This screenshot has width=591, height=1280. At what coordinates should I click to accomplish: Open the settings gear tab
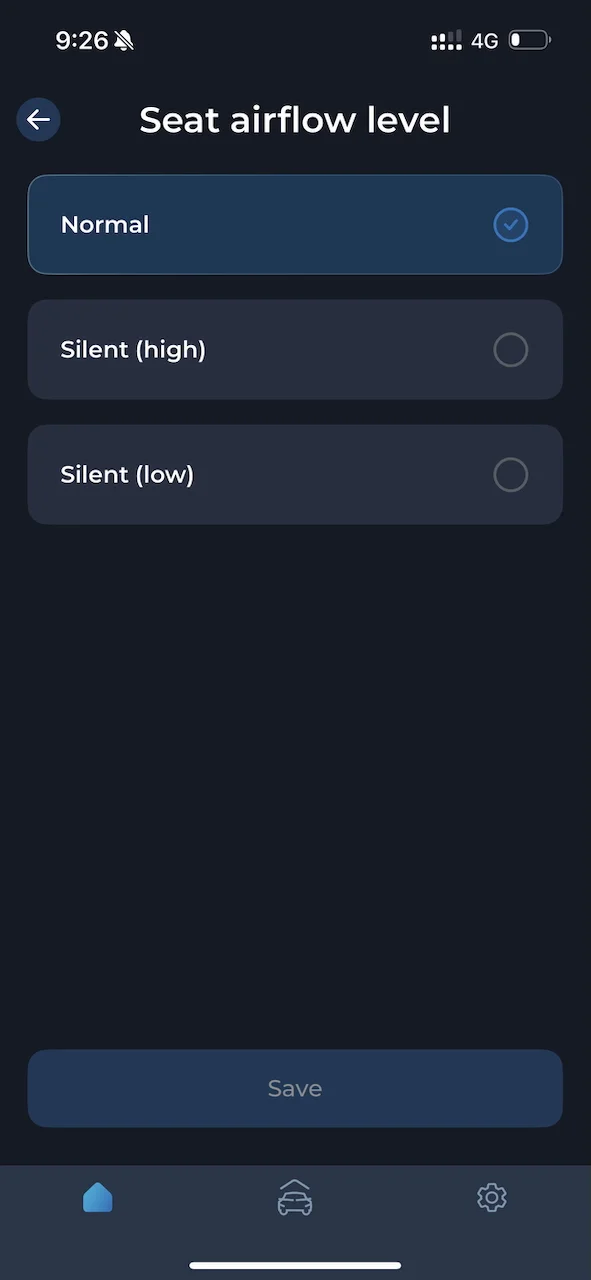click(x=492, y=1197)
